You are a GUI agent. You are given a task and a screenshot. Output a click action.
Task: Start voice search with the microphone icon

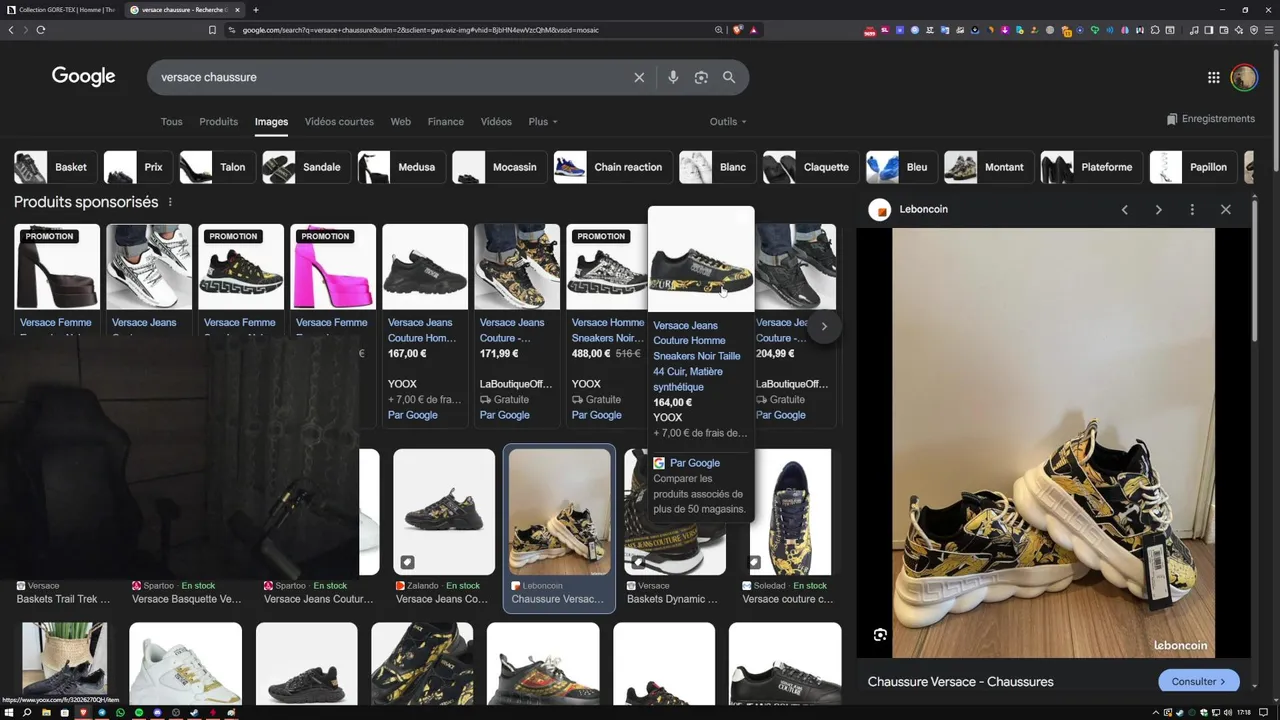[673, 77]
